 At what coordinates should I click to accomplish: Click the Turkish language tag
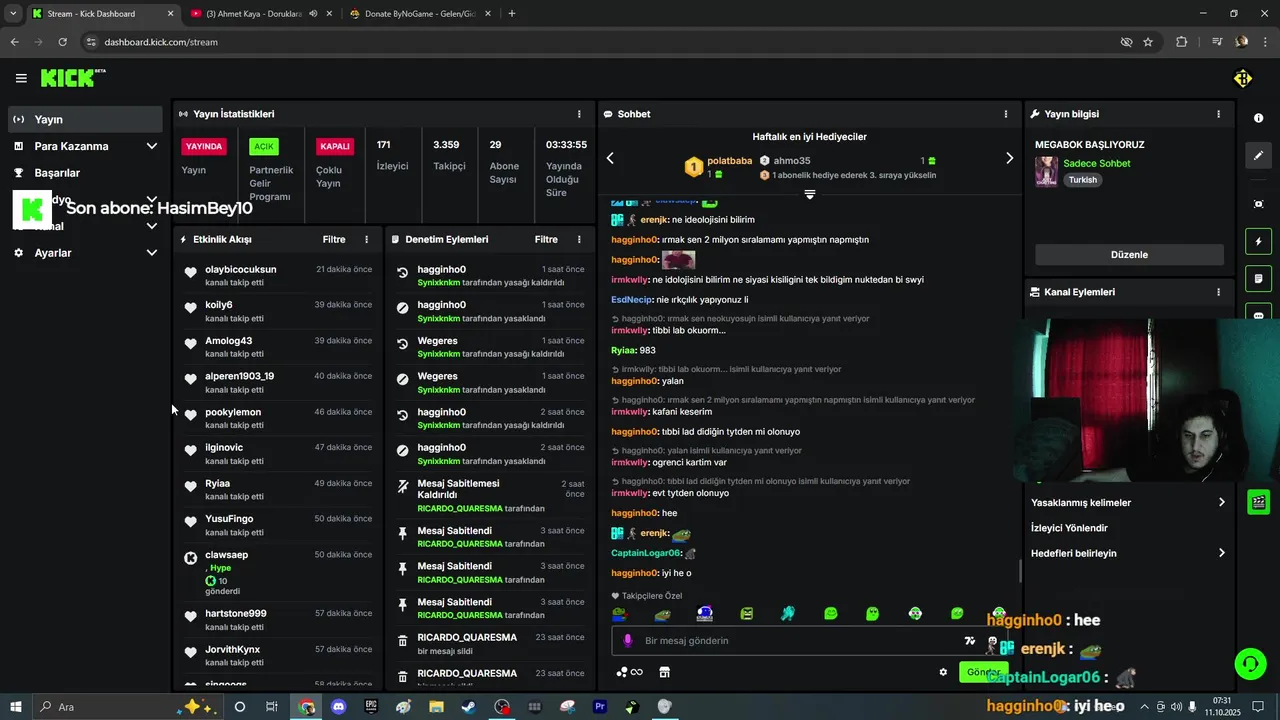[x=1082, y=180]
